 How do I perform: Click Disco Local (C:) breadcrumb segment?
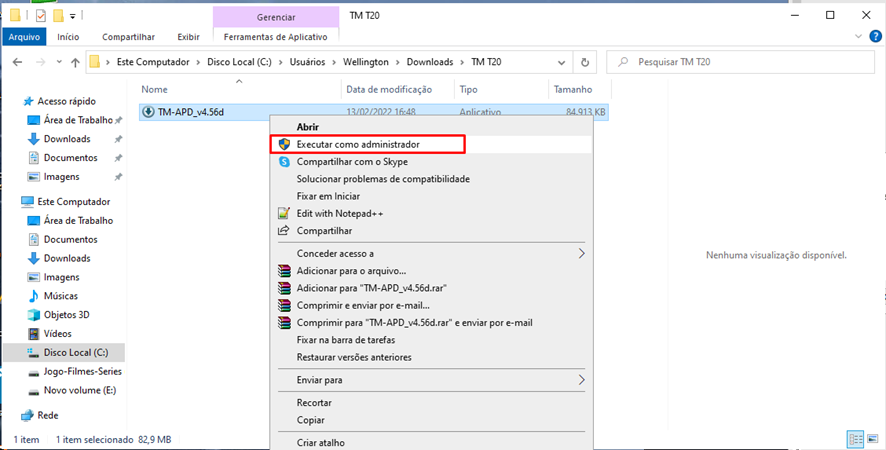(240, 62)
